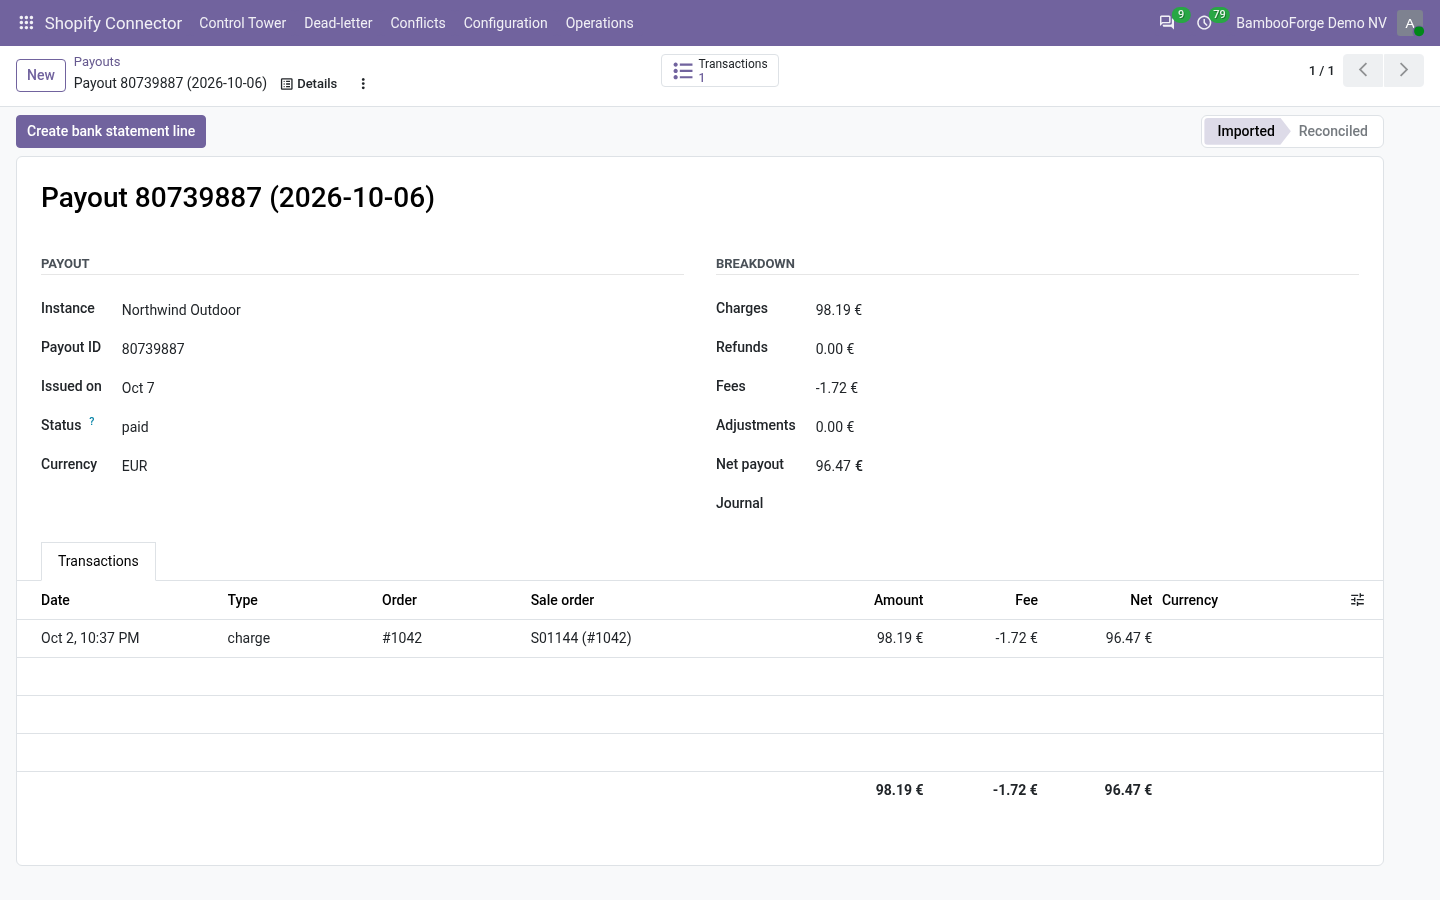
Task: Open the Conflicts menu
Action: tap(418, 23)
